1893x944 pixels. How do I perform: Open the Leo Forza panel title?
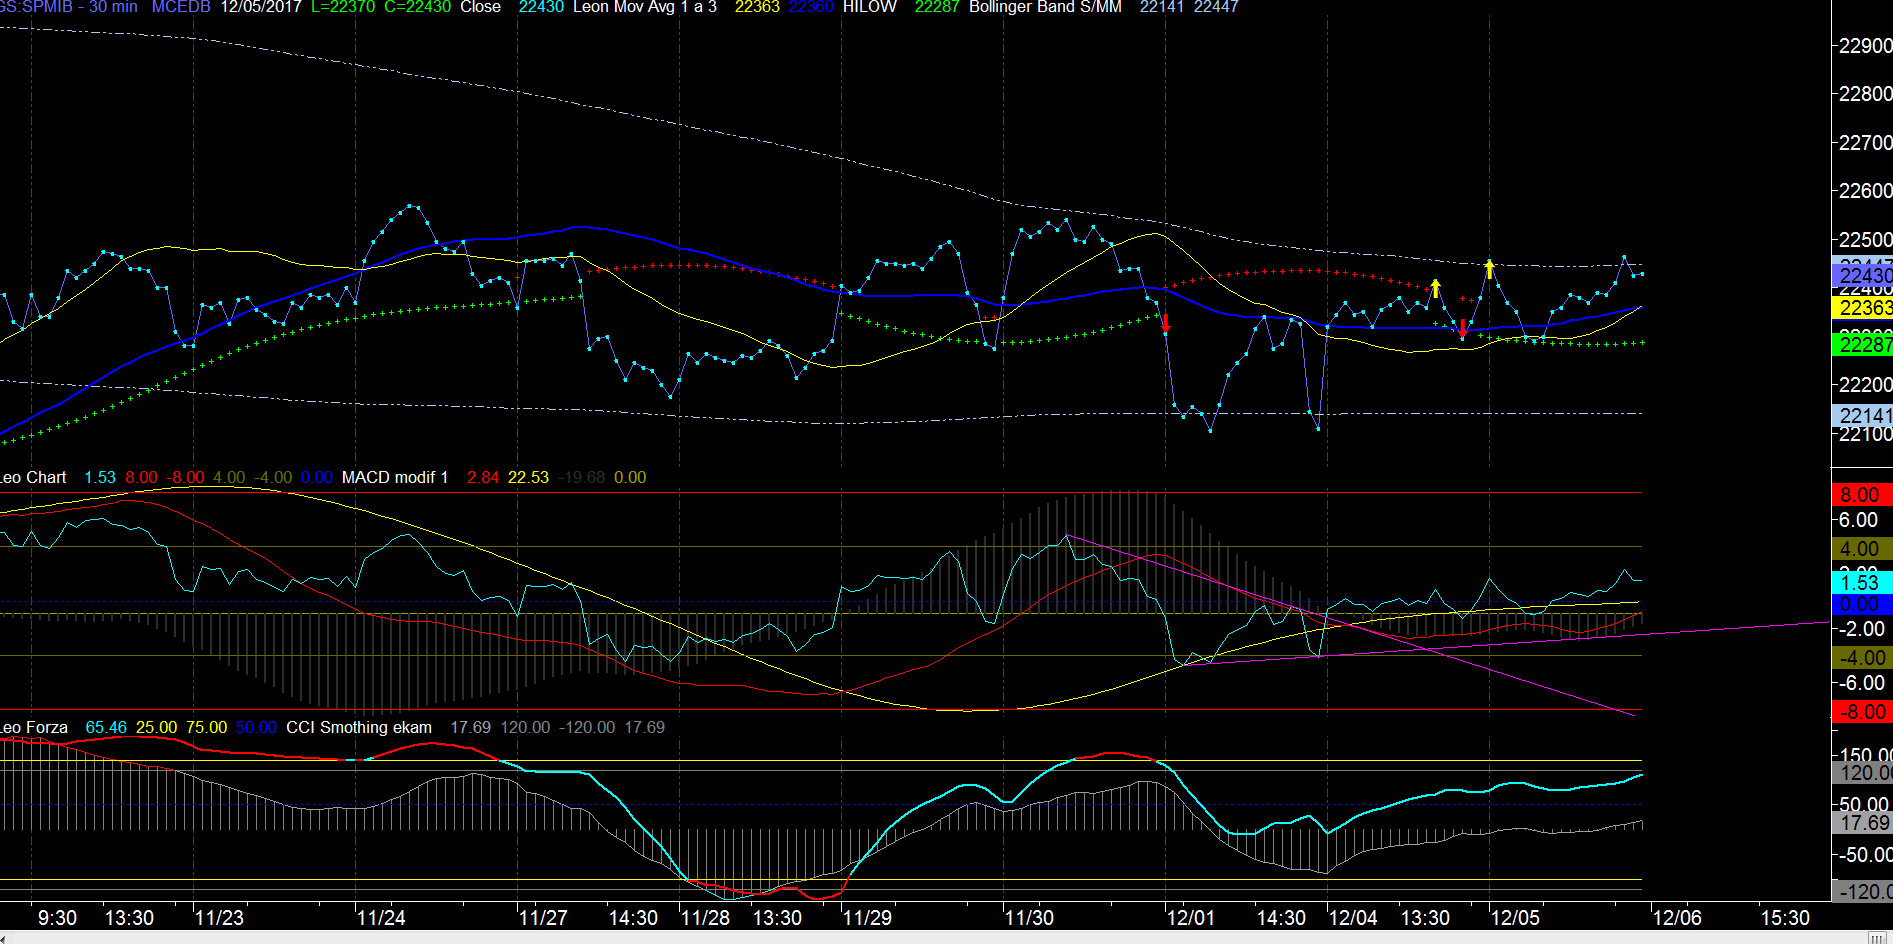click(34, 728)
